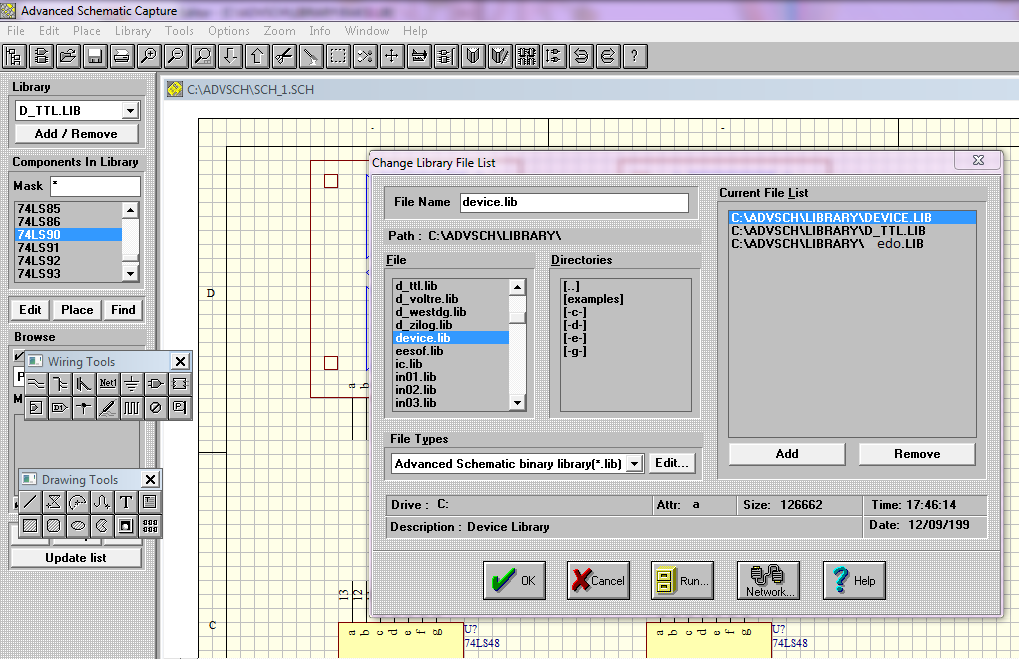Image resolution: width=1019 pixels, height=659 pixels.
Task: Open the project hierarchy toolbar icon
Action: [14, 57]
